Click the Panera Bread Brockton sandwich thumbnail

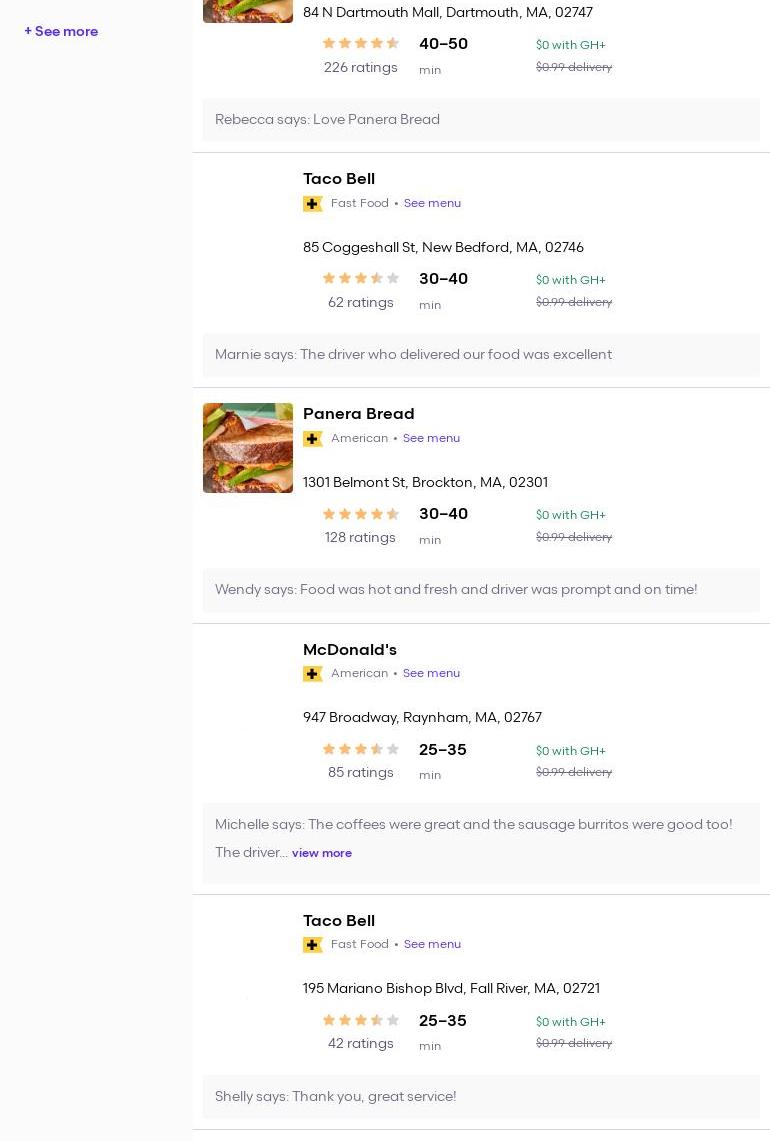(248, 448)
